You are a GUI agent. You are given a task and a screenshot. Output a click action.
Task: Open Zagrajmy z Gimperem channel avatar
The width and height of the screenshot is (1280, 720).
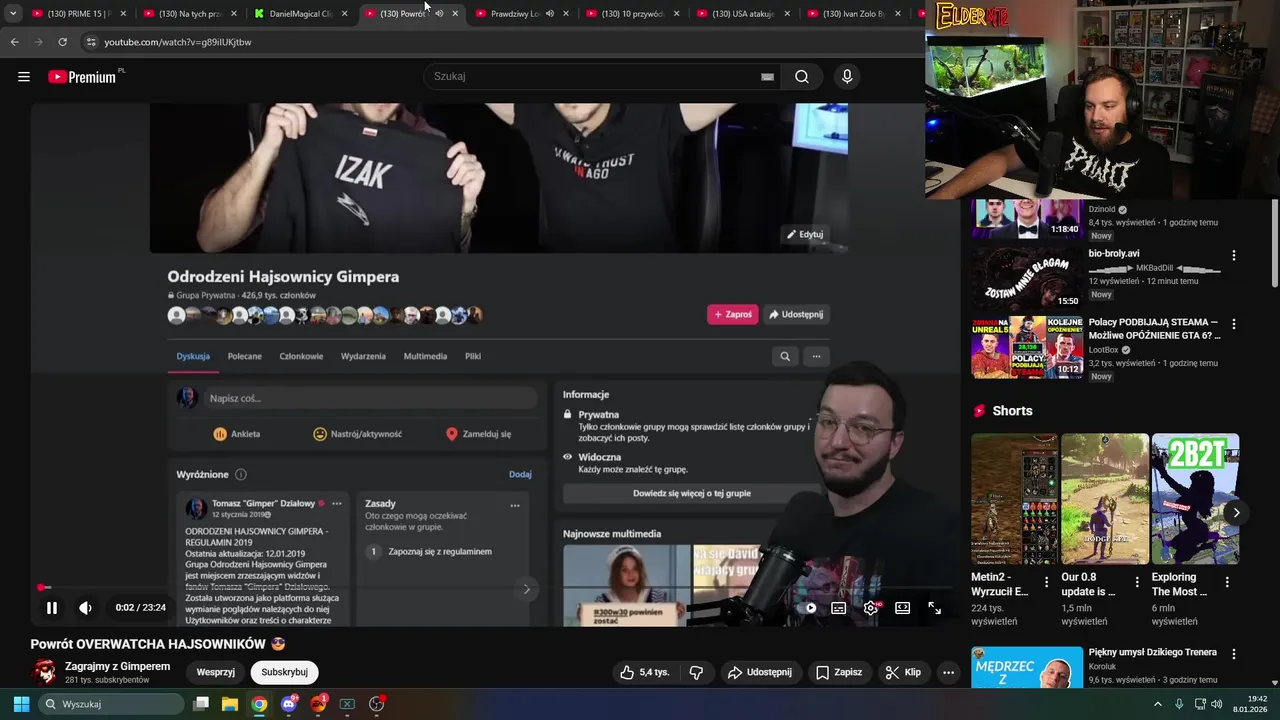[x=45, y=672]
